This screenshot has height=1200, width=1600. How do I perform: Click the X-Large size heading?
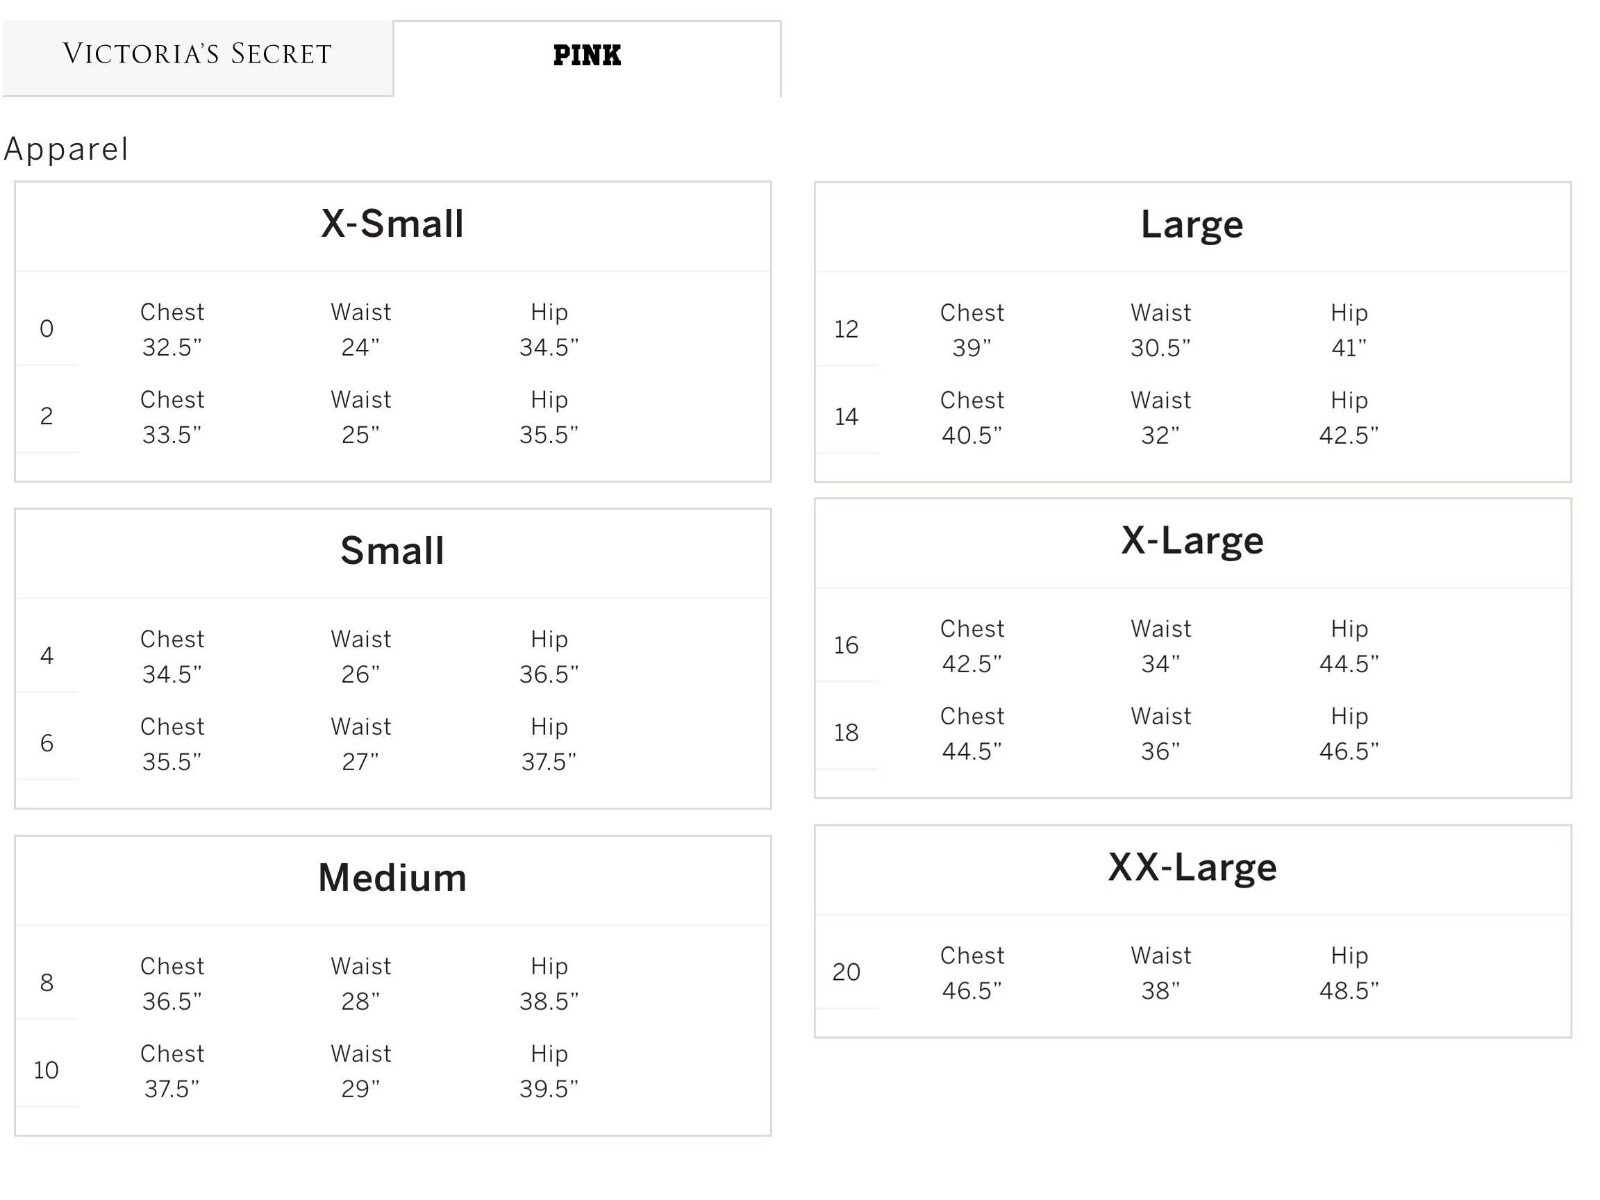[x=1192, y=541]
